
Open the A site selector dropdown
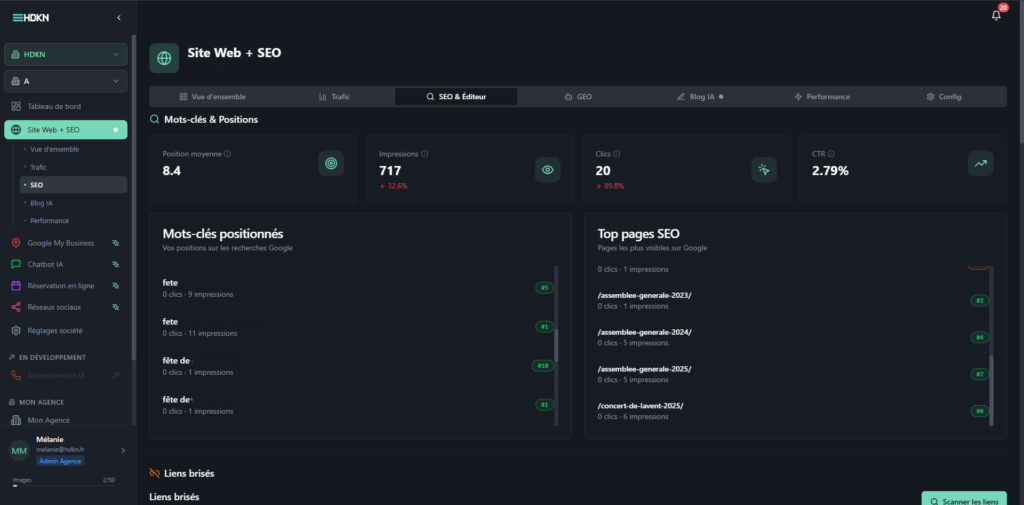click(x=66, y=81)
